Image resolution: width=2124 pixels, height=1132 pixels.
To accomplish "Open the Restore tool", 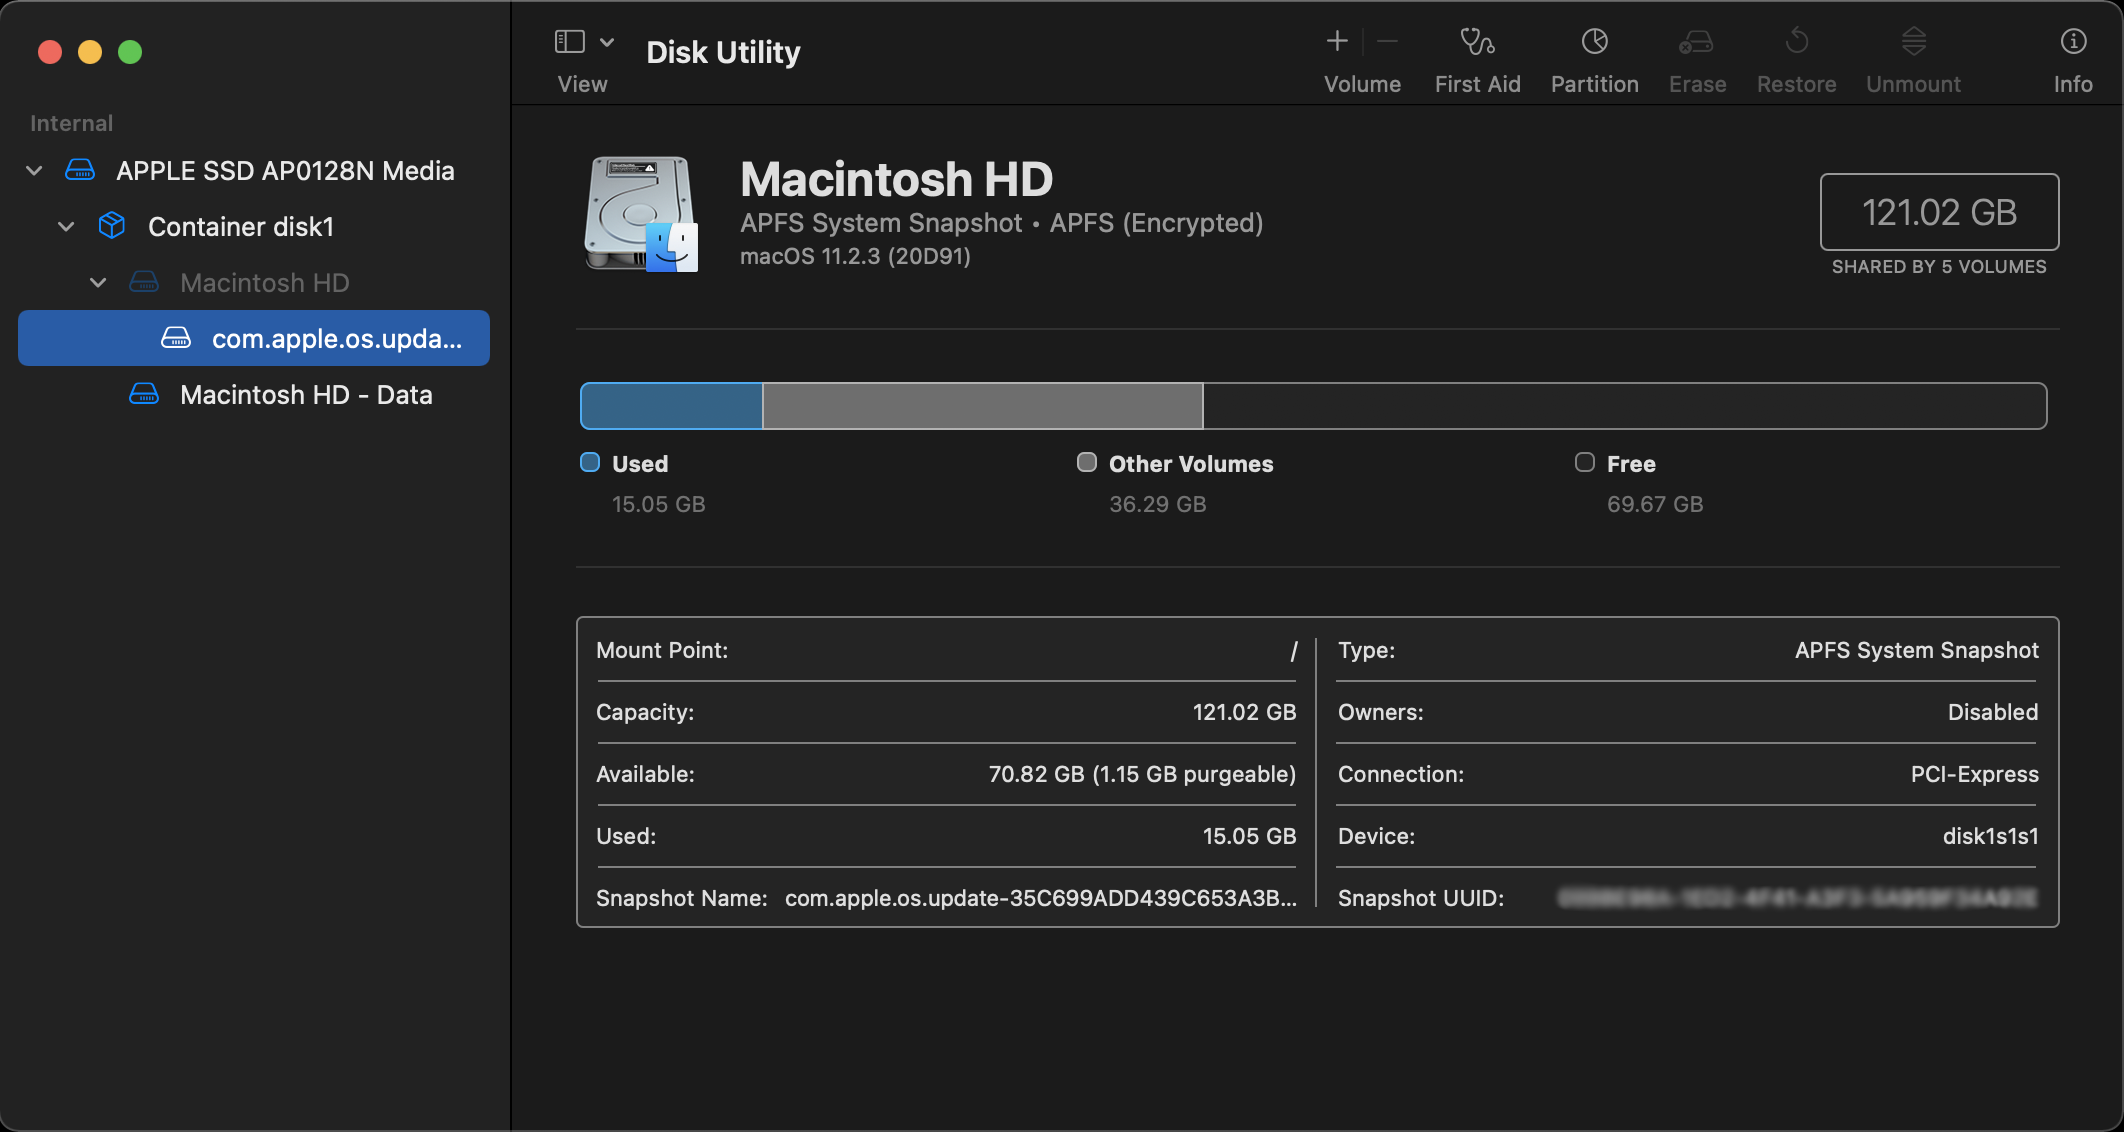I will (1796, 55).
